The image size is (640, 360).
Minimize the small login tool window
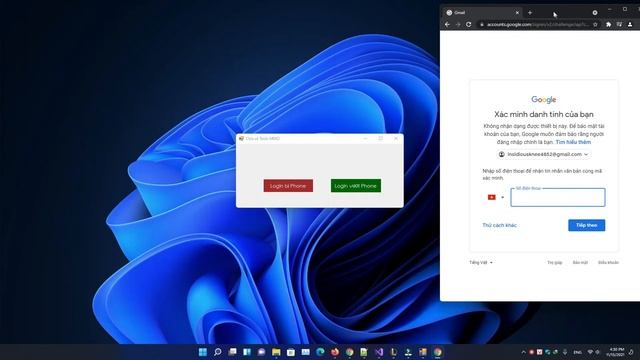tap(365, 138)
